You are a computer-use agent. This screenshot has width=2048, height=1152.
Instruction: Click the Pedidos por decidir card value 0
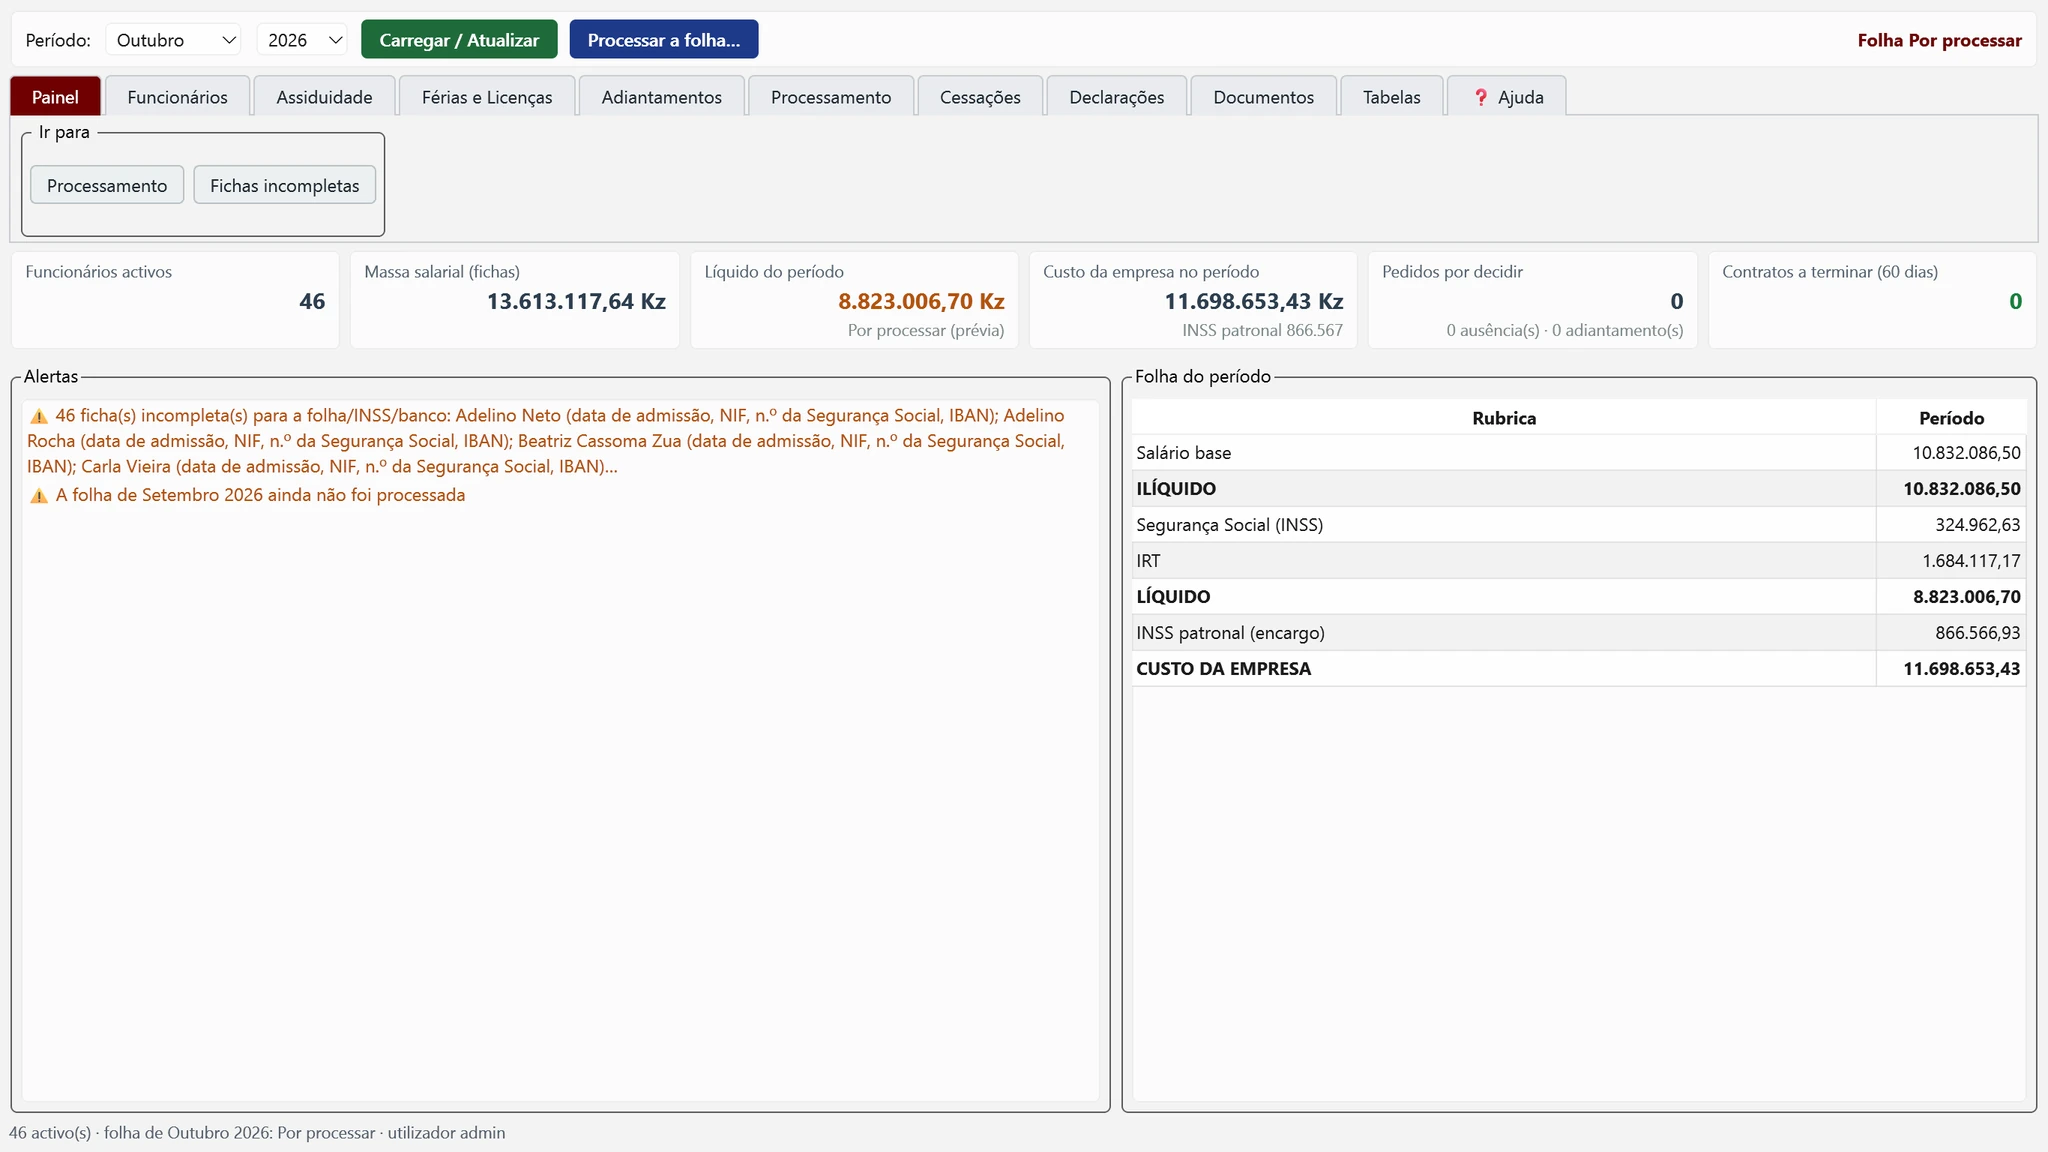coord(1677,301)
